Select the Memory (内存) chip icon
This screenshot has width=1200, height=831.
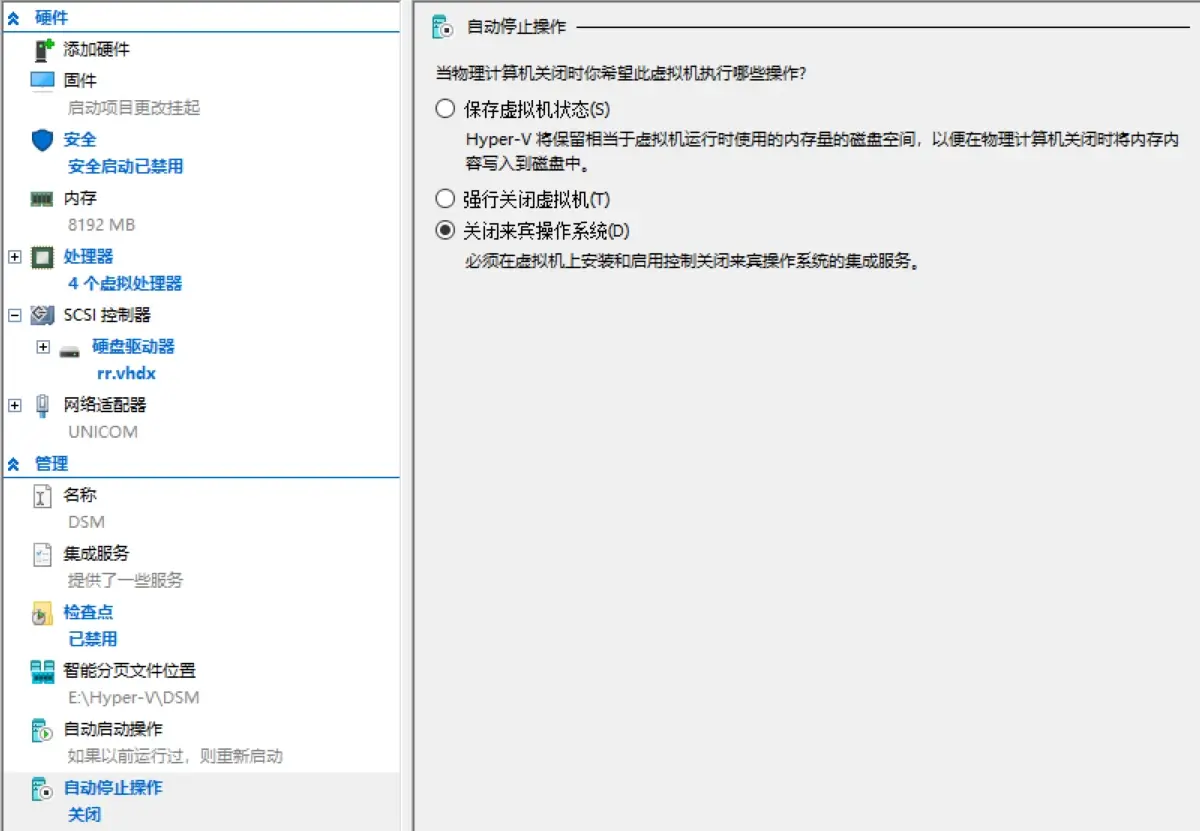[42, 199]
